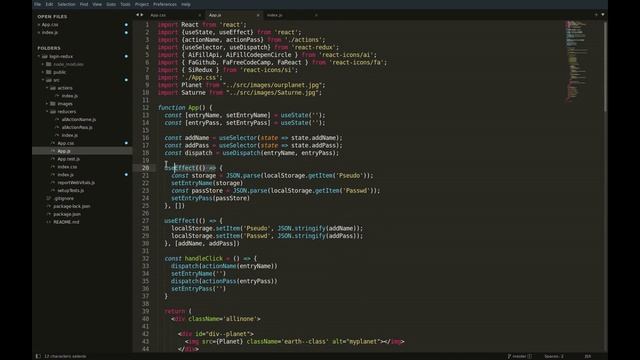Click the package.json file icon
The height and width of the screenshot is (360, 640).
pos(49,214)
